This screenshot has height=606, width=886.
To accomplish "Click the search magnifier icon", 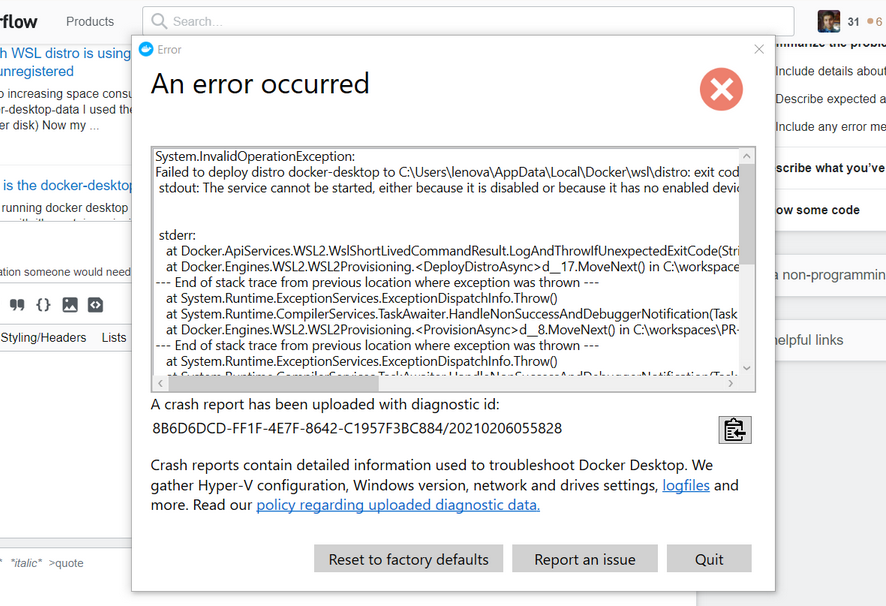I will [159, 21].
